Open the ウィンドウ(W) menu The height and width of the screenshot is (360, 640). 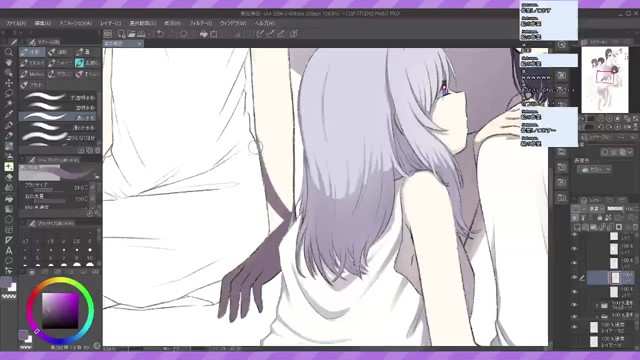(233, 23)
